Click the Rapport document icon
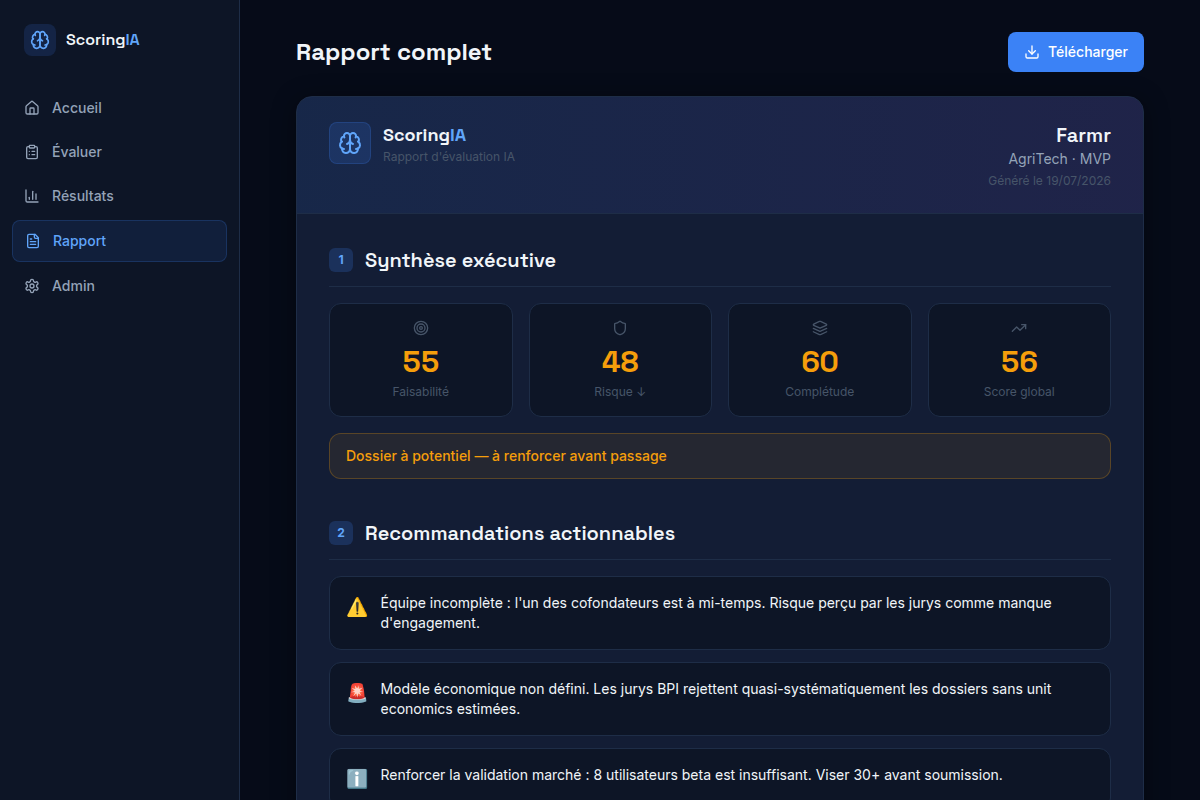 33,241
